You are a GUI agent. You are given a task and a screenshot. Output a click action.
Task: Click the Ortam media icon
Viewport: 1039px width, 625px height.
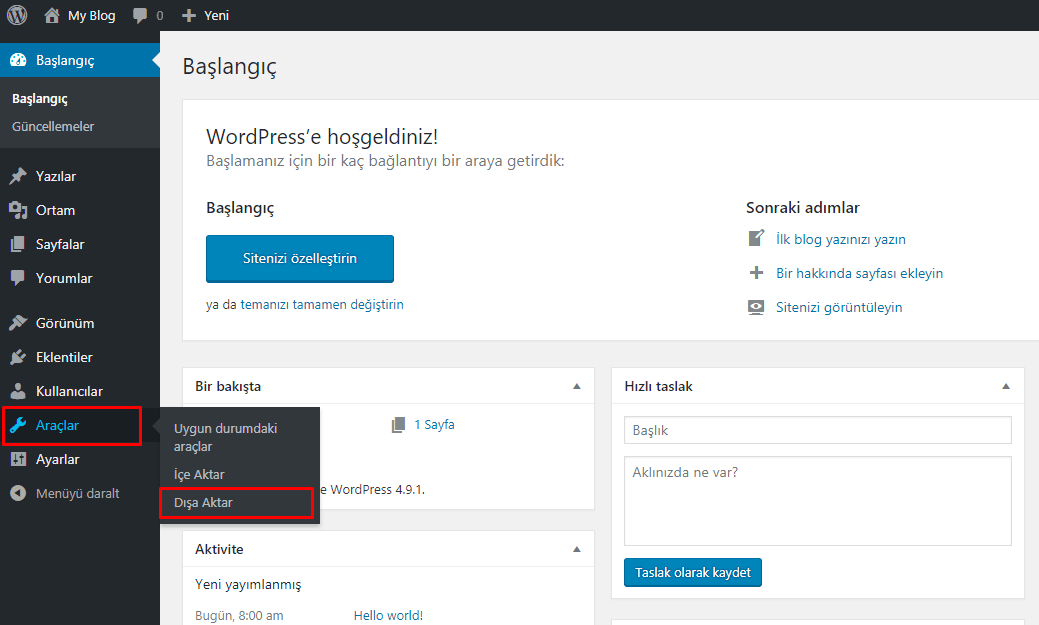pyautogui.click(x=18, y=211)
